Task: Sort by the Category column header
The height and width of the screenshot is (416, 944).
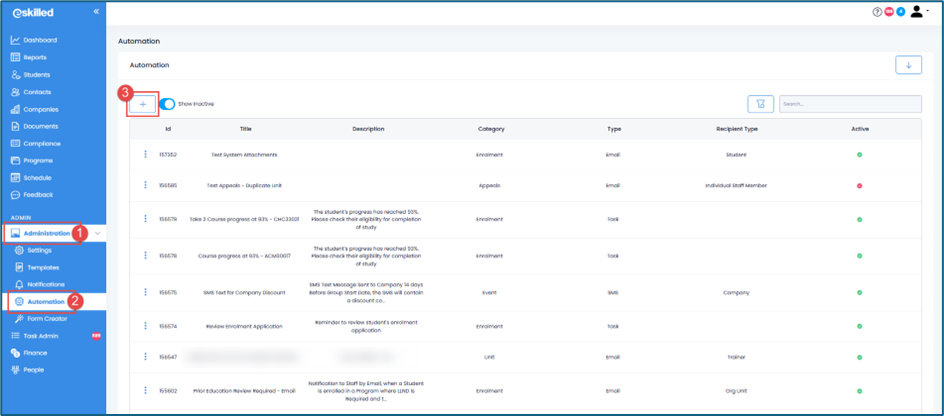Action: [x=491, y=129]
